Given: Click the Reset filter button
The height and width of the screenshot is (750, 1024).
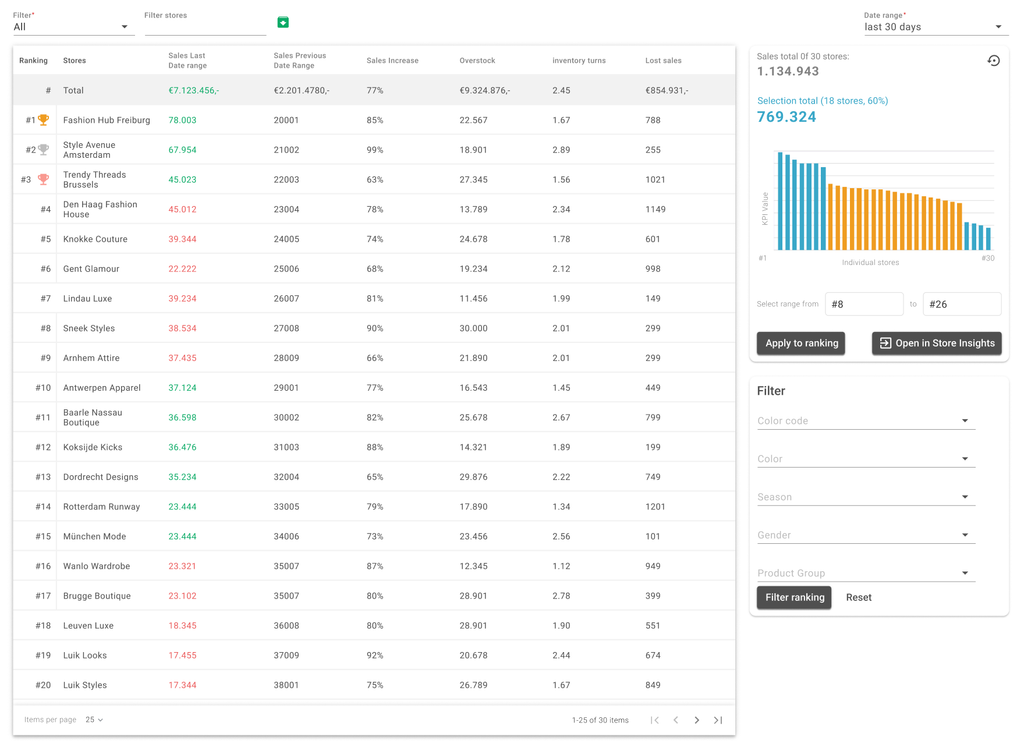Looking at the screenshot, I should click(858, 597).
